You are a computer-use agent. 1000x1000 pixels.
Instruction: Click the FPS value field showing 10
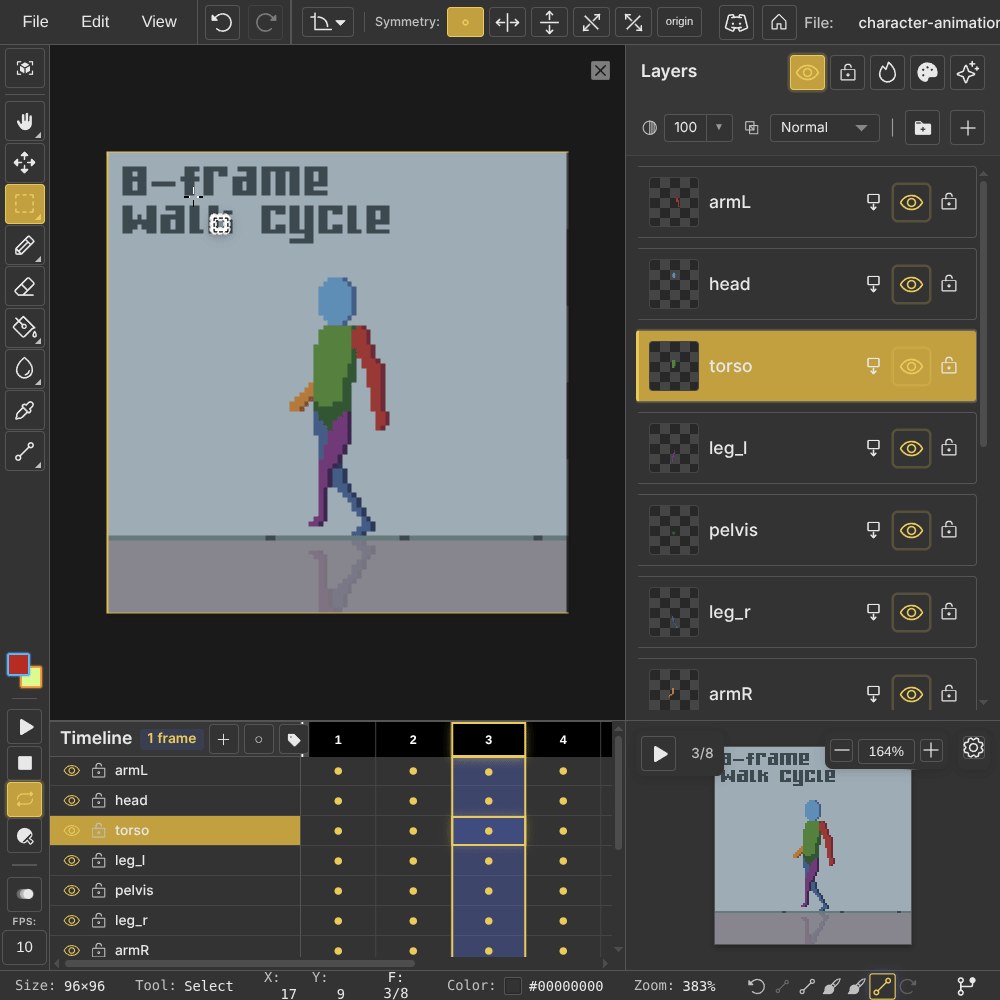(x=24, y=947)
